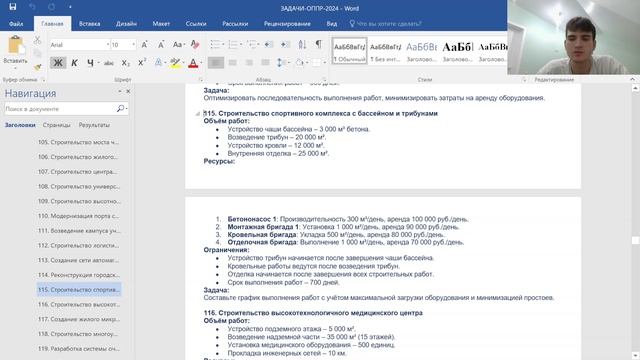Show the Результаты view in navigation
Image resolution: width=640 pixels, height=360 pixels.
coord(94,125)
